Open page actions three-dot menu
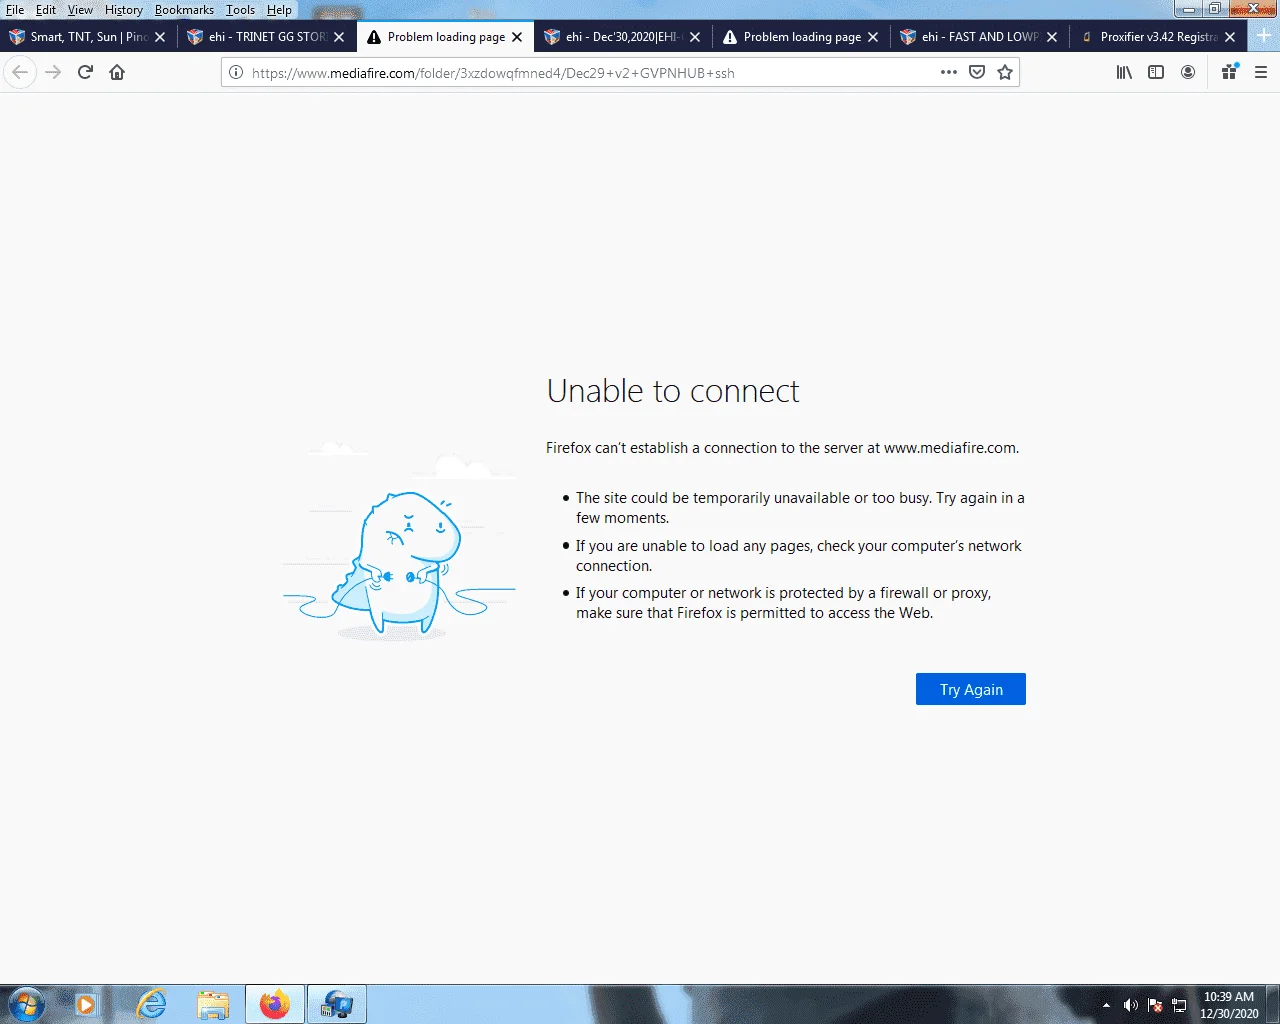This screenshot has height=1024, width=1280. [x=949, y=72]
